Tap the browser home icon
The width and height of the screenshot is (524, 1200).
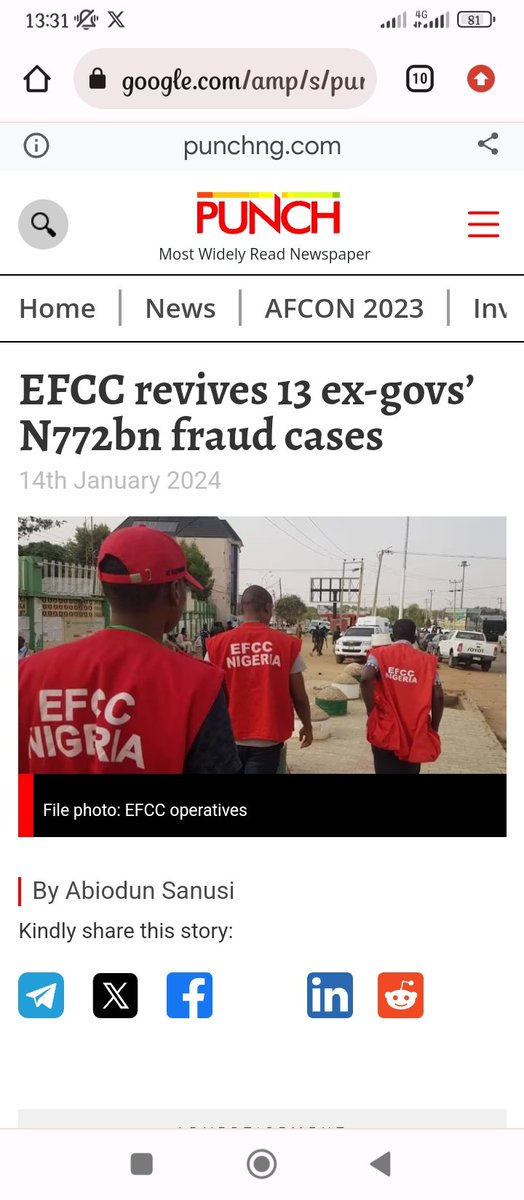(37, 79)
